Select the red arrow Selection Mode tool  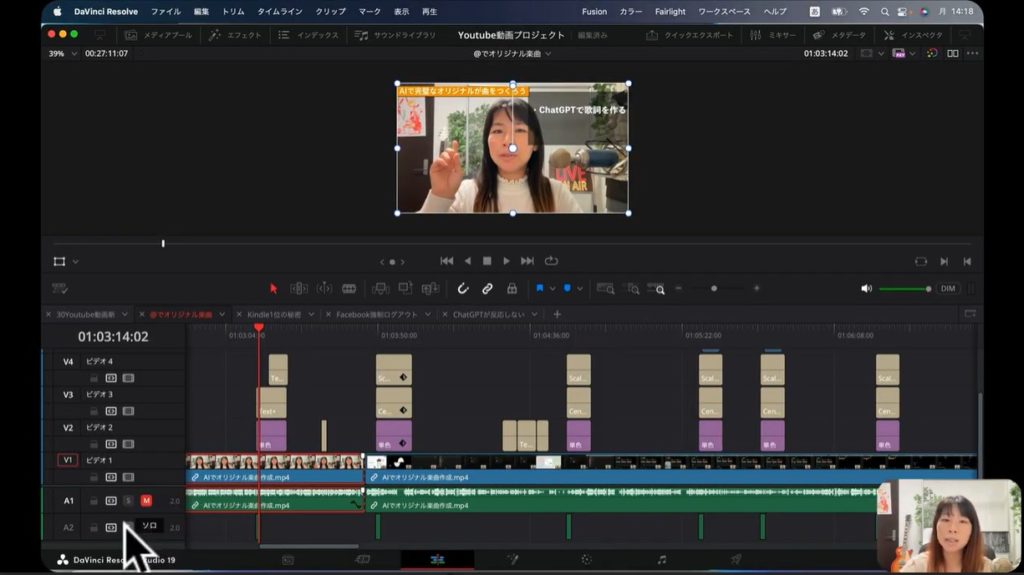[273, 288]
